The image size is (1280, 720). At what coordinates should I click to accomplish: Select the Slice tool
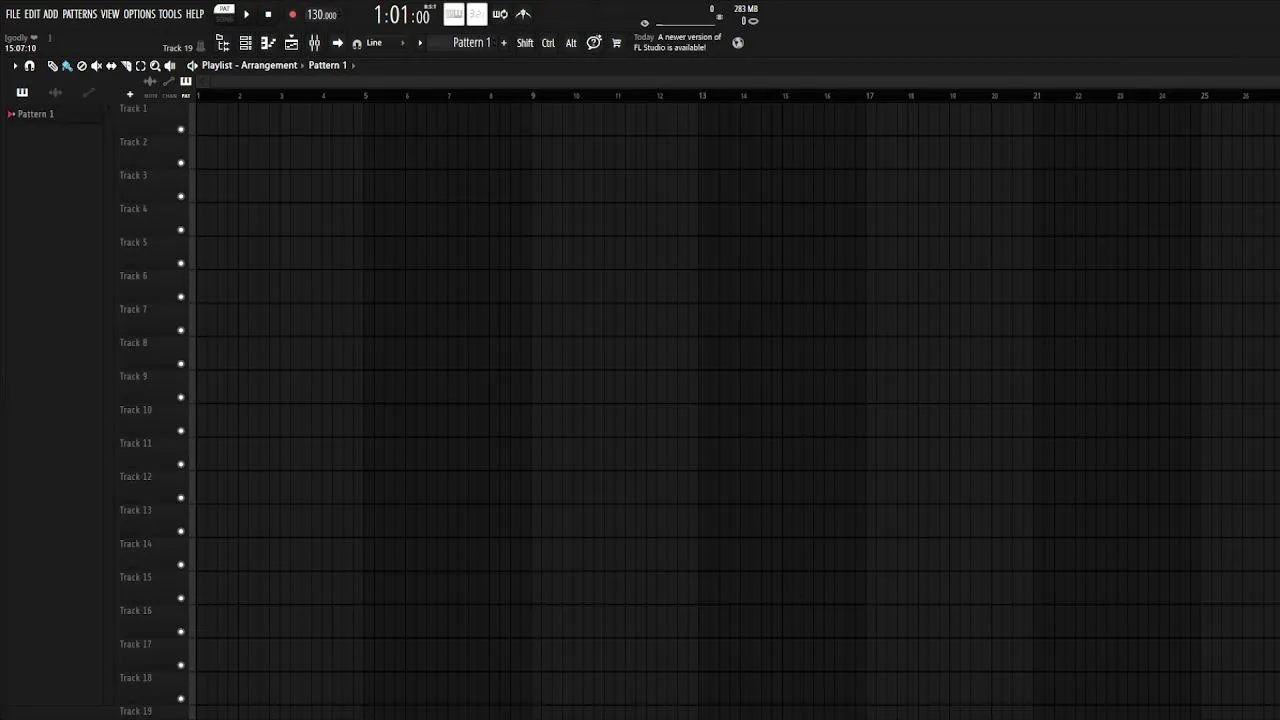tap(126, 66)
